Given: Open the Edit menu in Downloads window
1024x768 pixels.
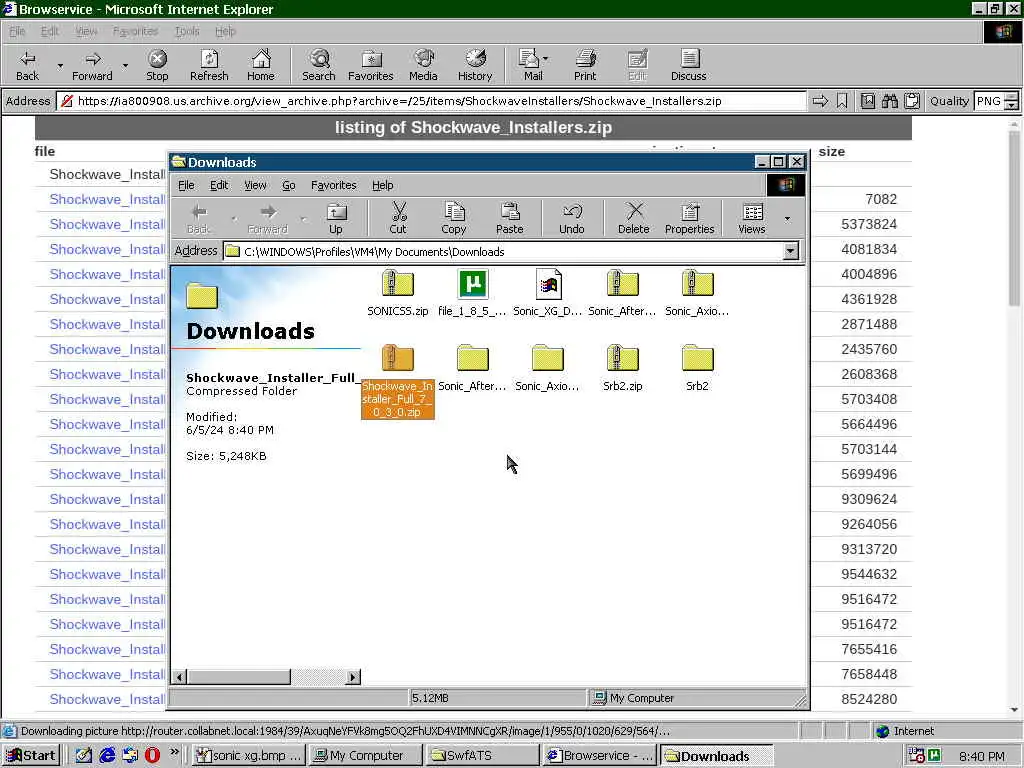Looking at the screenshot, I should (219, 185).
